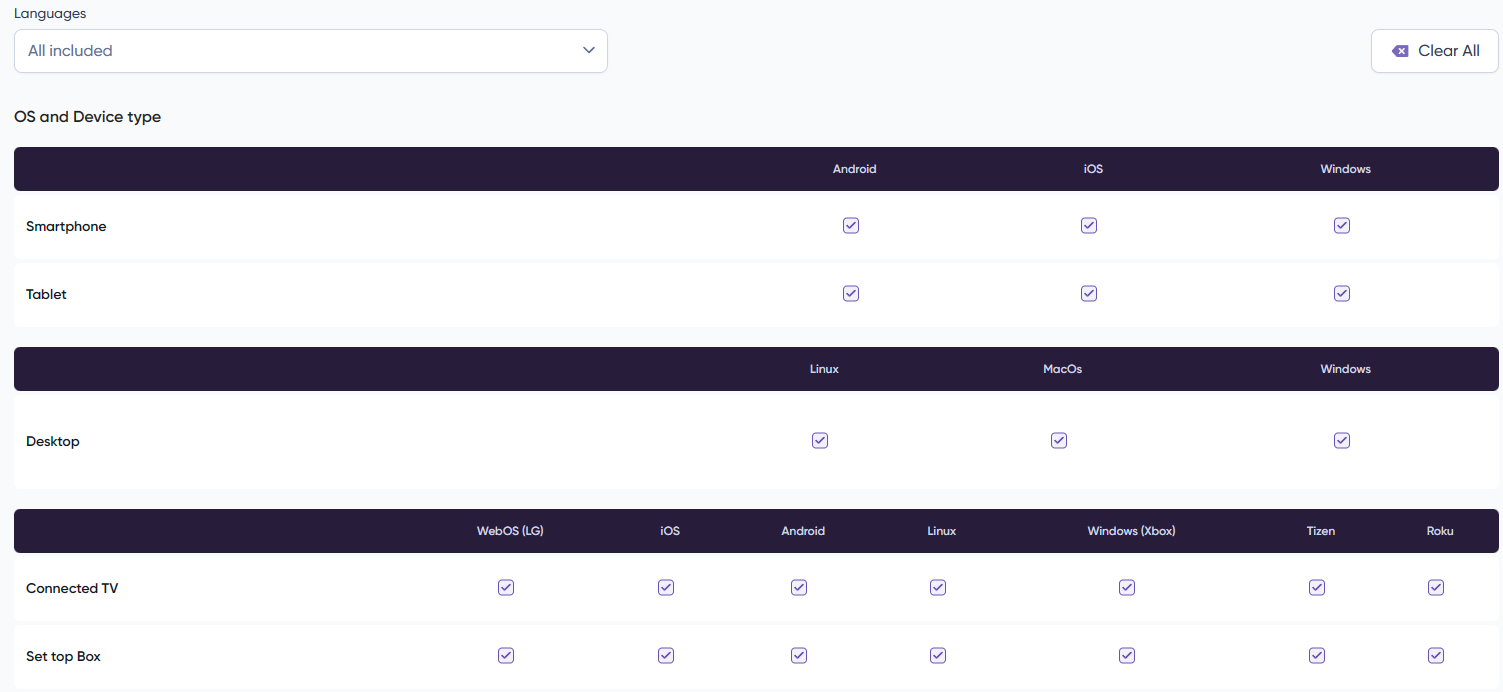
Task: Uncheck Smartphone Android checkbox
Action: [x=851, y=226]
